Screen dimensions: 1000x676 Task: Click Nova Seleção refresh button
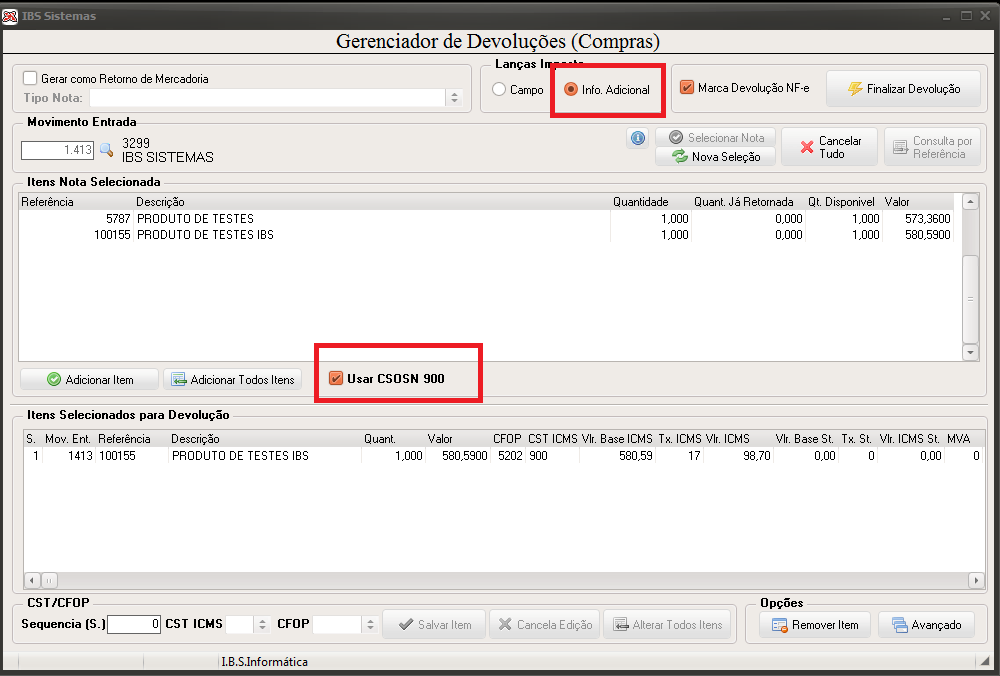pos(716,156)
